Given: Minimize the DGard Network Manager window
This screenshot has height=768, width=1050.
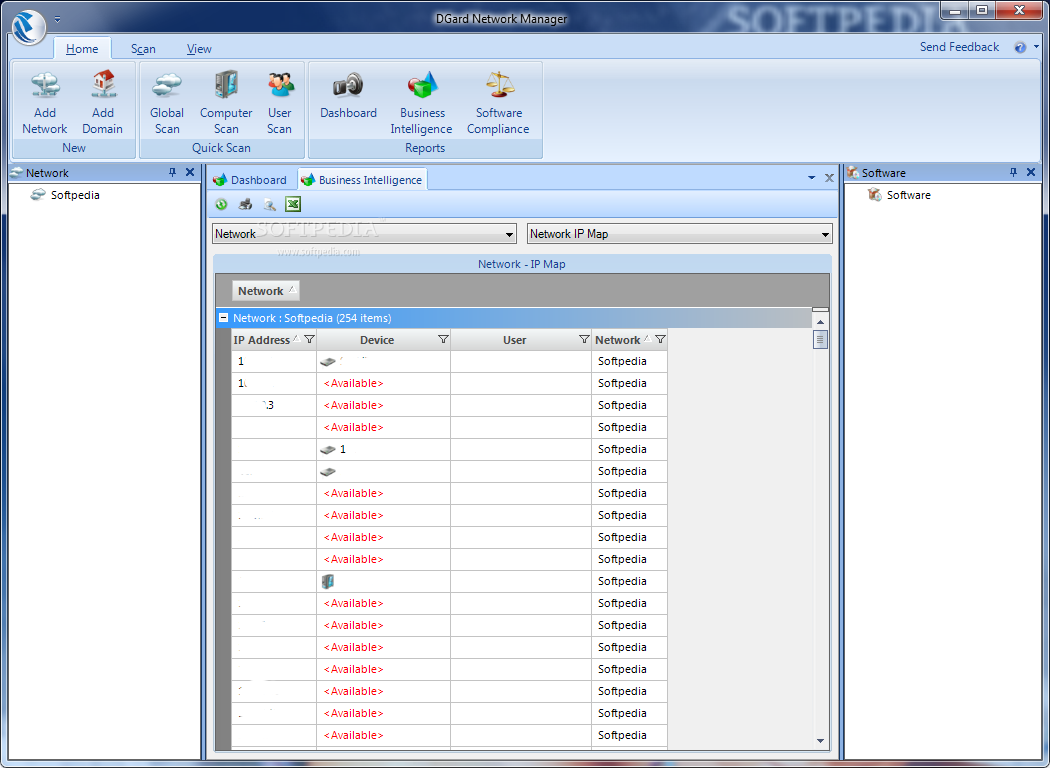Looking at the screenshot, I should (955, 10).
